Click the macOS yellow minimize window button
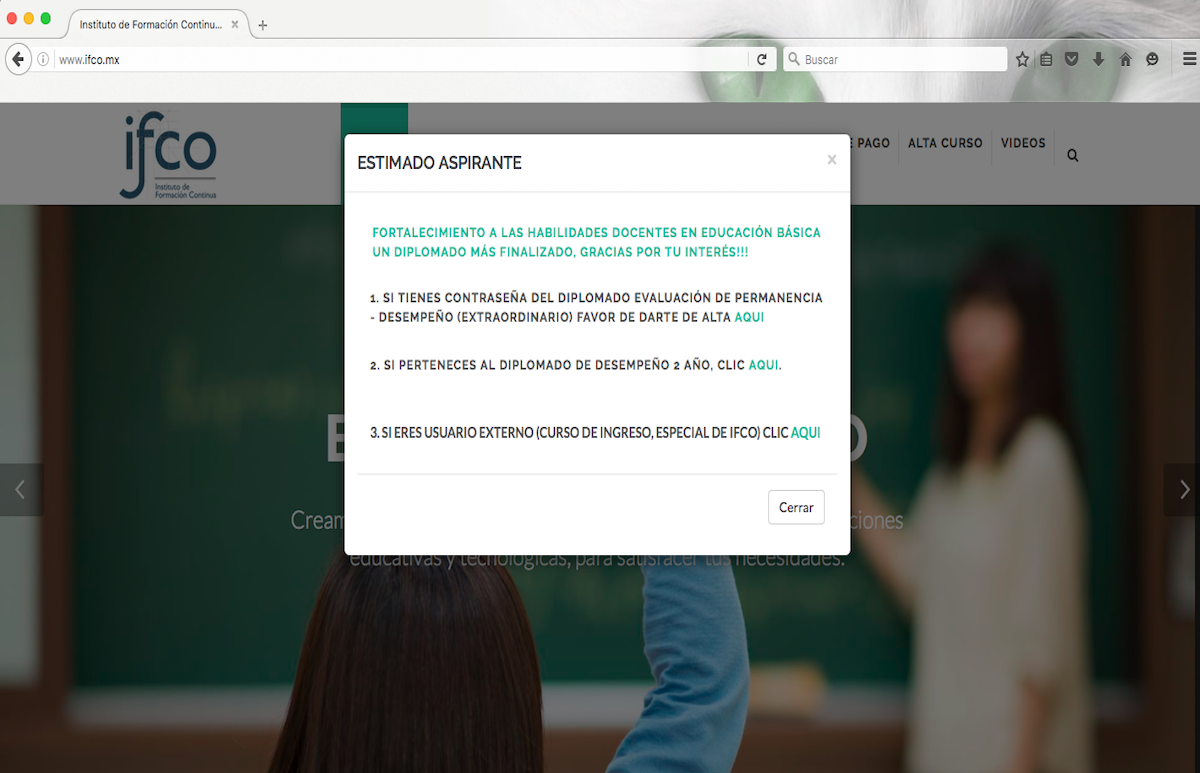The width and height of the screenshot is (1200, 773). (x=28, y=19)
